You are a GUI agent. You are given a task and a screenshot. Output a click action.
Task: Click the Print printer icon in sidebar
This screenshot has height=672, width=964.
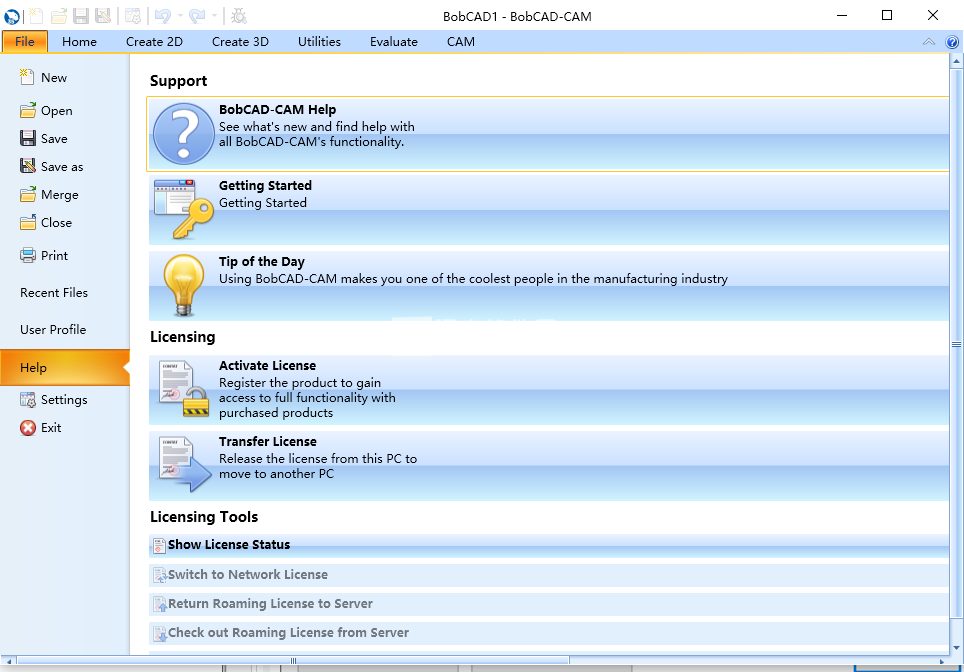click(x=28, y=255)
